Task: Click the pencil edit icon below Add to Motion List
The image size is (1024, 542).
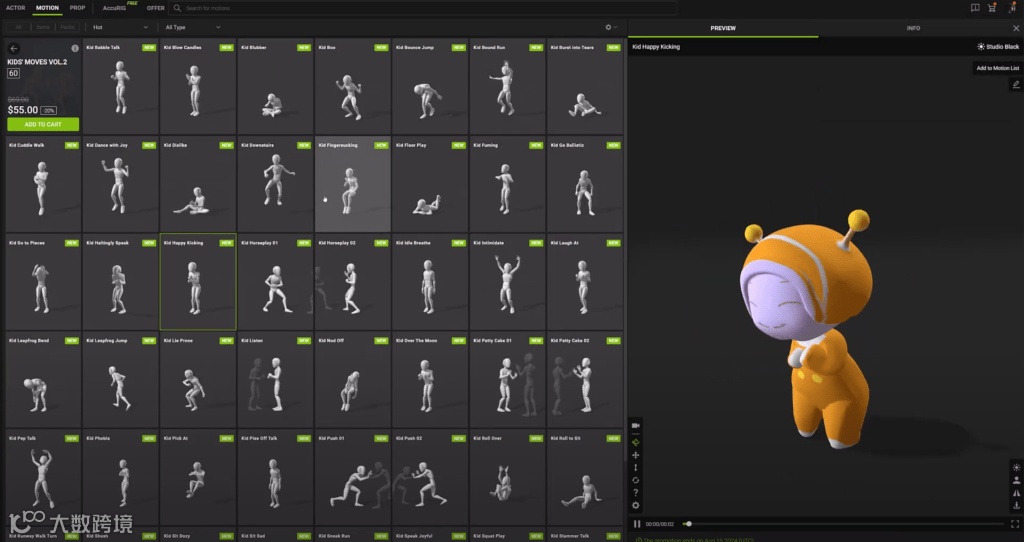Action: (1016, 84)
